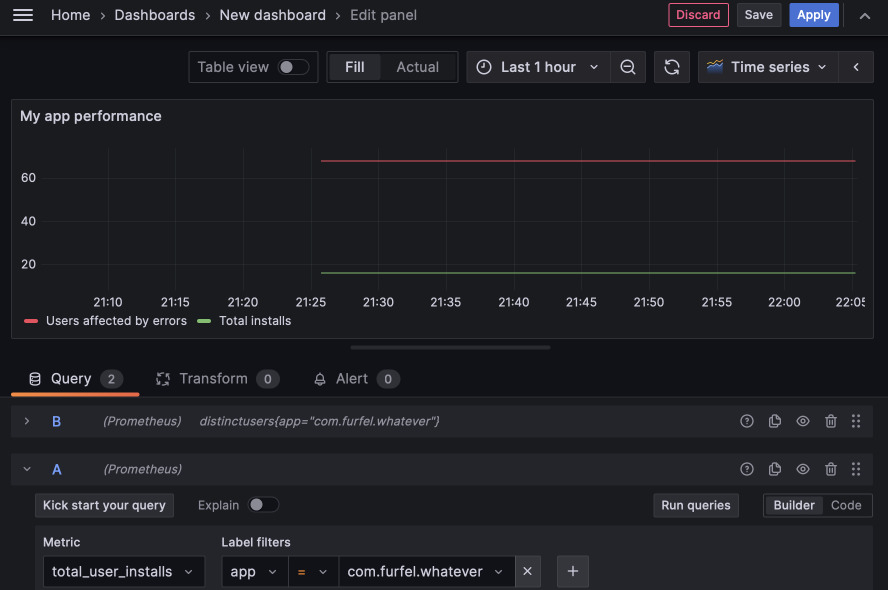Apply the panel changes
The image size is (888, 590).
[x=814, y=15]
